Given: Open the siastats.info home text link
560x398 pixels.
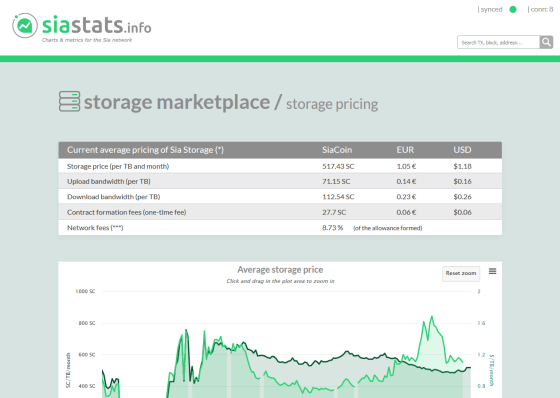Looking at the screenshot, I should pyautogui.click(x=96, y=25).
